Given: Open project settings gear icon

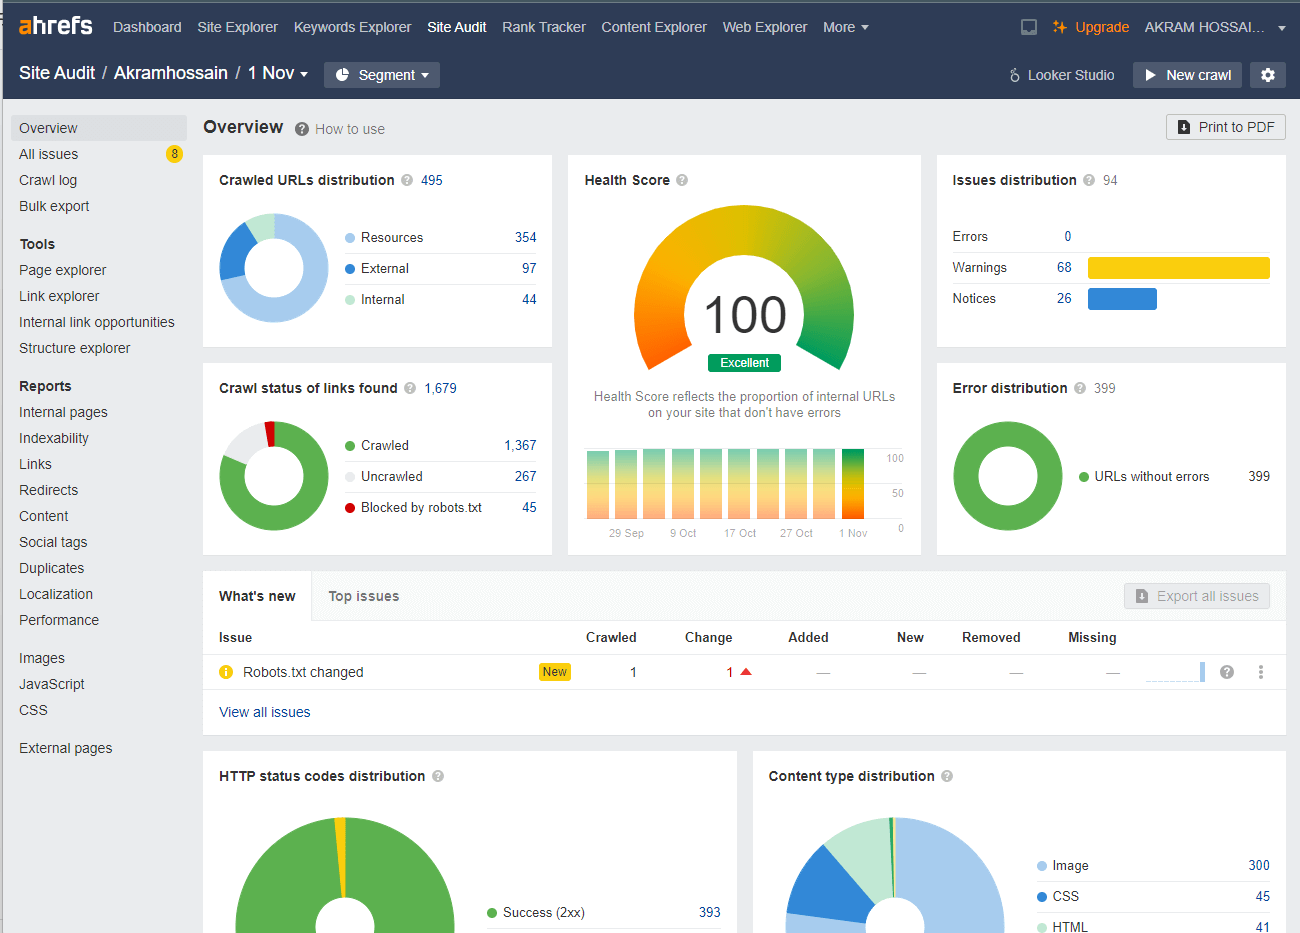Looking at the screenshot, I should [x=1268, y=75].
